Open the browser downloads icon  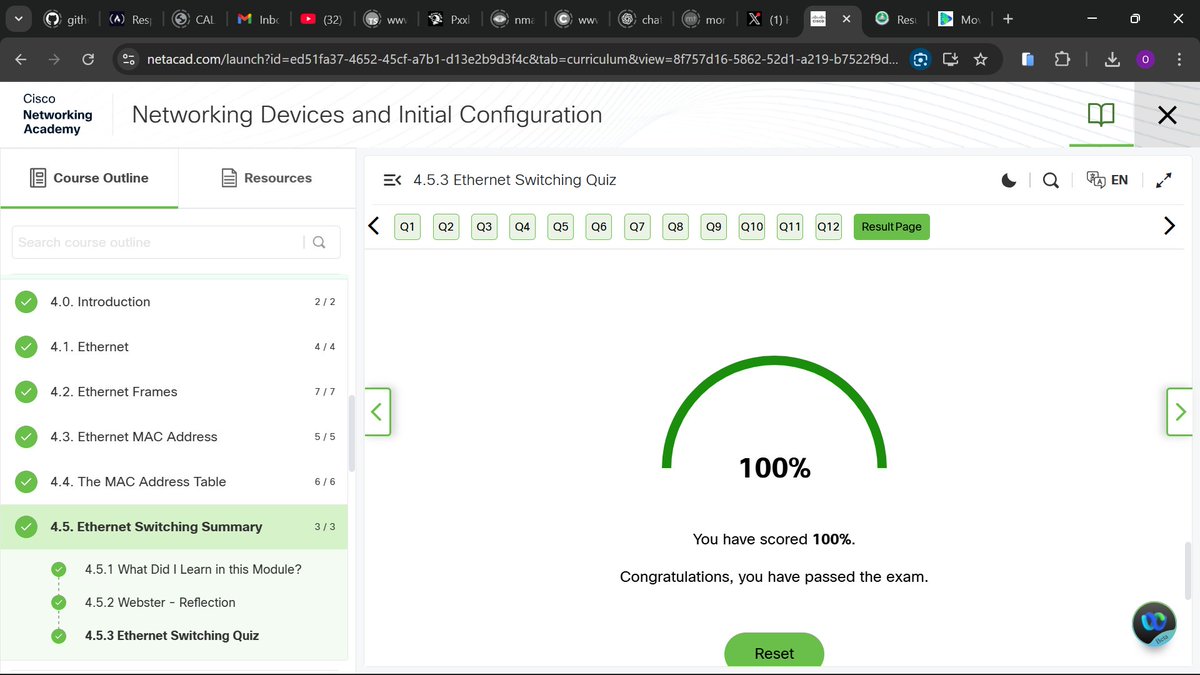[x=1112, y=60]
